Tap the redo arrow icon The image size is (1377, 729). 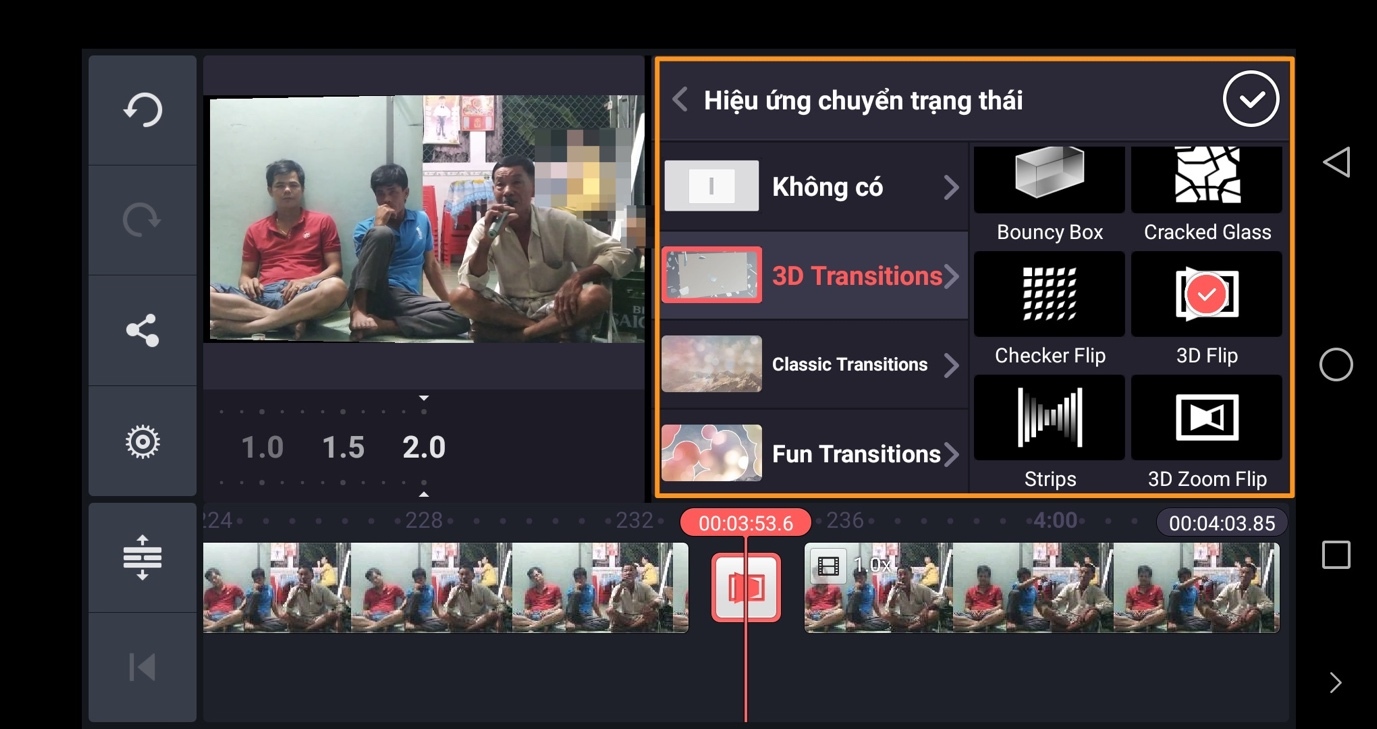pos(142,220)
